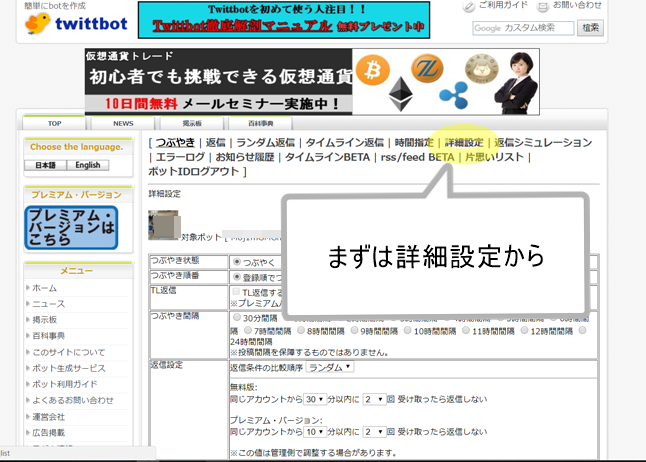Open ランダム返信 menu link
Image resolution: width=646 pixels, height=462 pixels.
(265, 143)
